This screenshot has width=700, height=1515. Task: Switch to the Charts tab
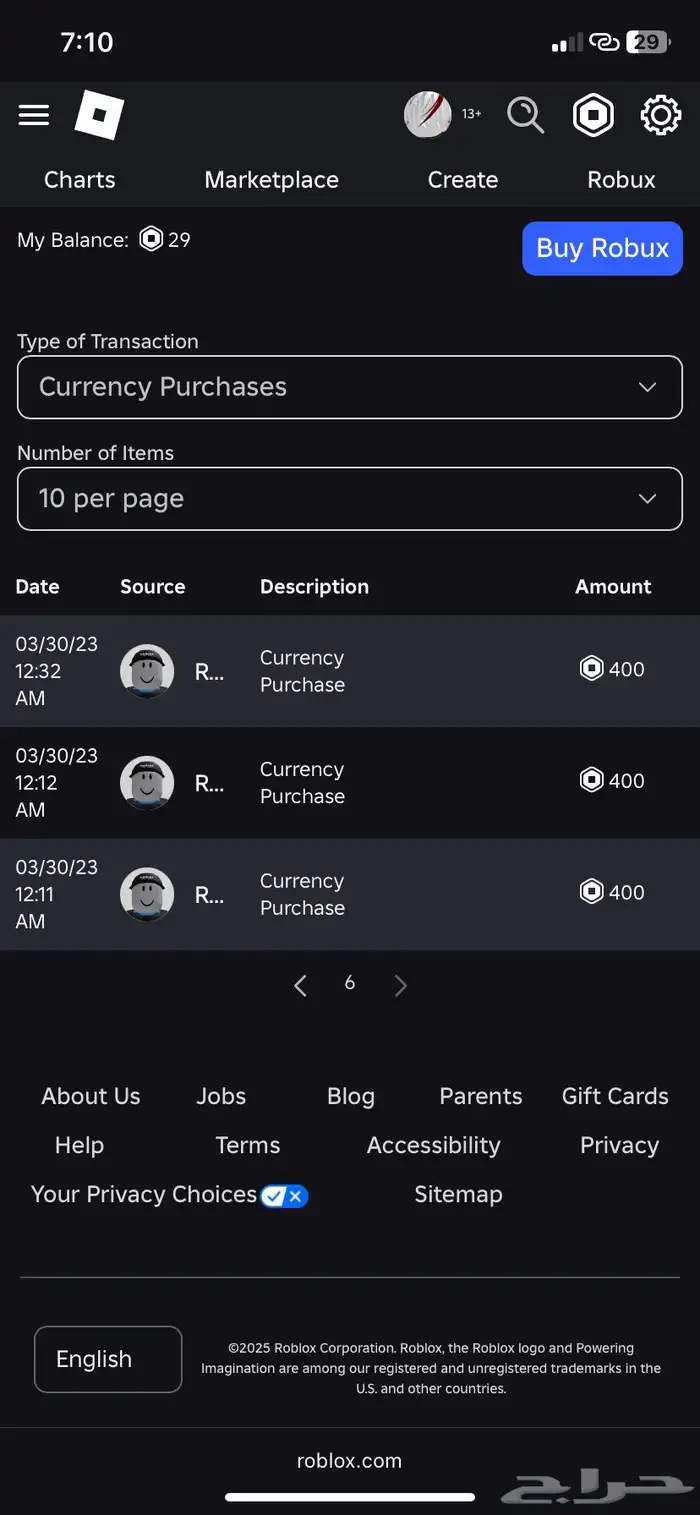click(79, 180)
